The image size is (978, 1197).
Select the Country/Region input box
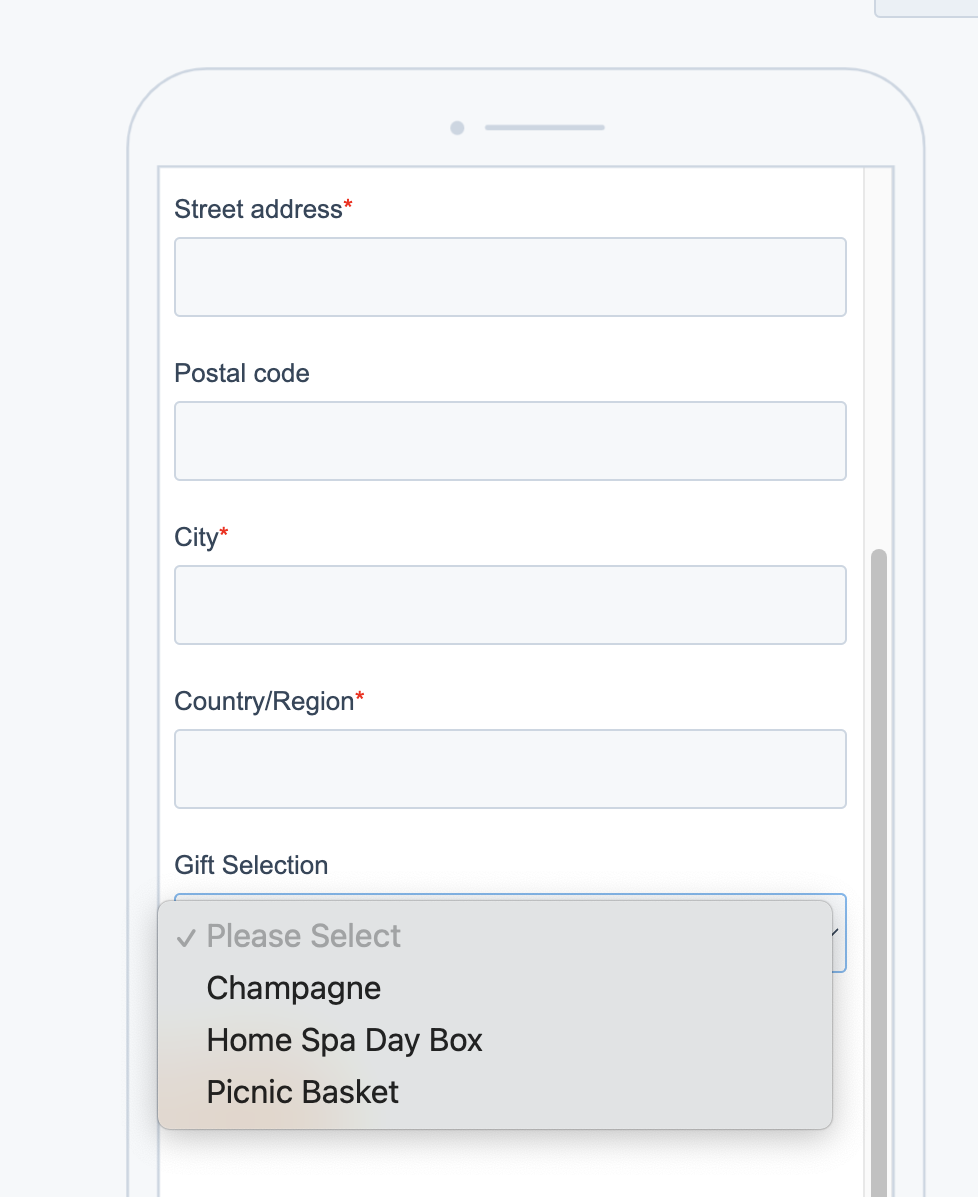[x=510, y=769]
